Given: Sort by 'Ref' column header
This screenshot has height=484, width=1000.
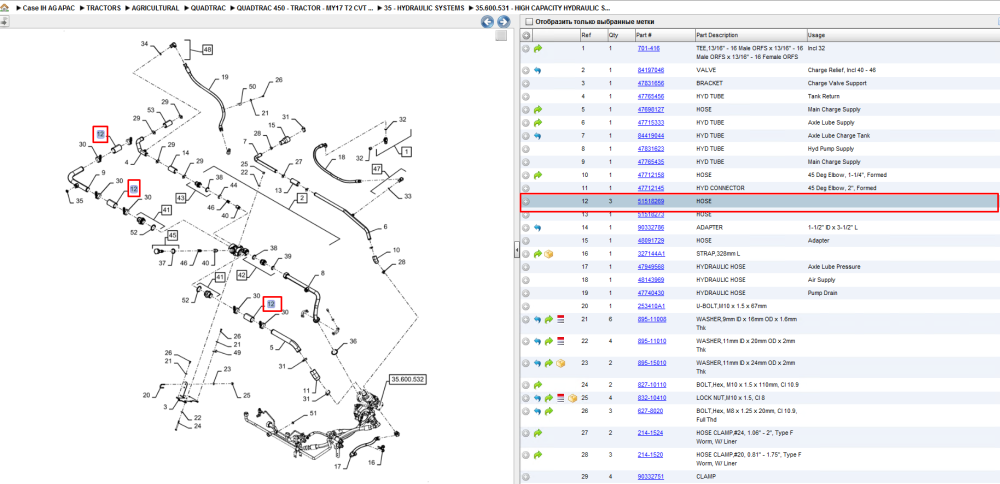Looking at the screenshot, I should tap(585, 35).
